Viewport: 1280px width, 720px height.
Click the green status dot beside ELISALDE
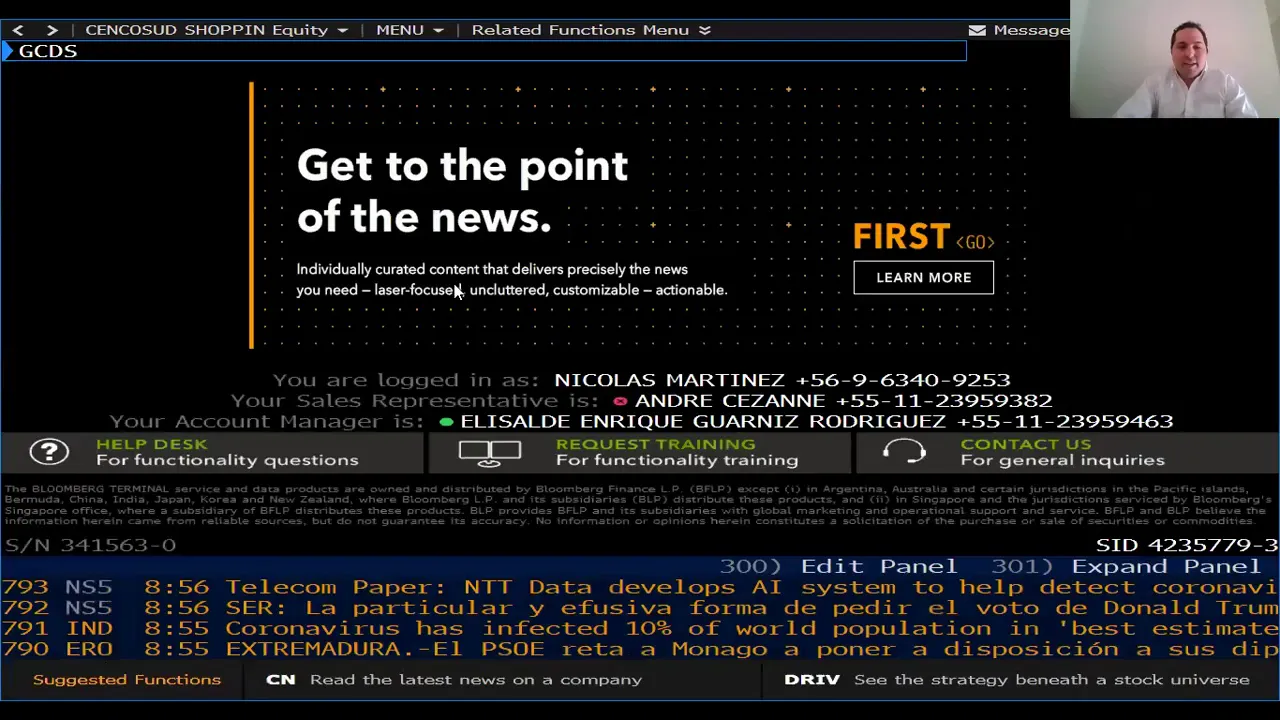pyautogui.click(x=446, y=422)
